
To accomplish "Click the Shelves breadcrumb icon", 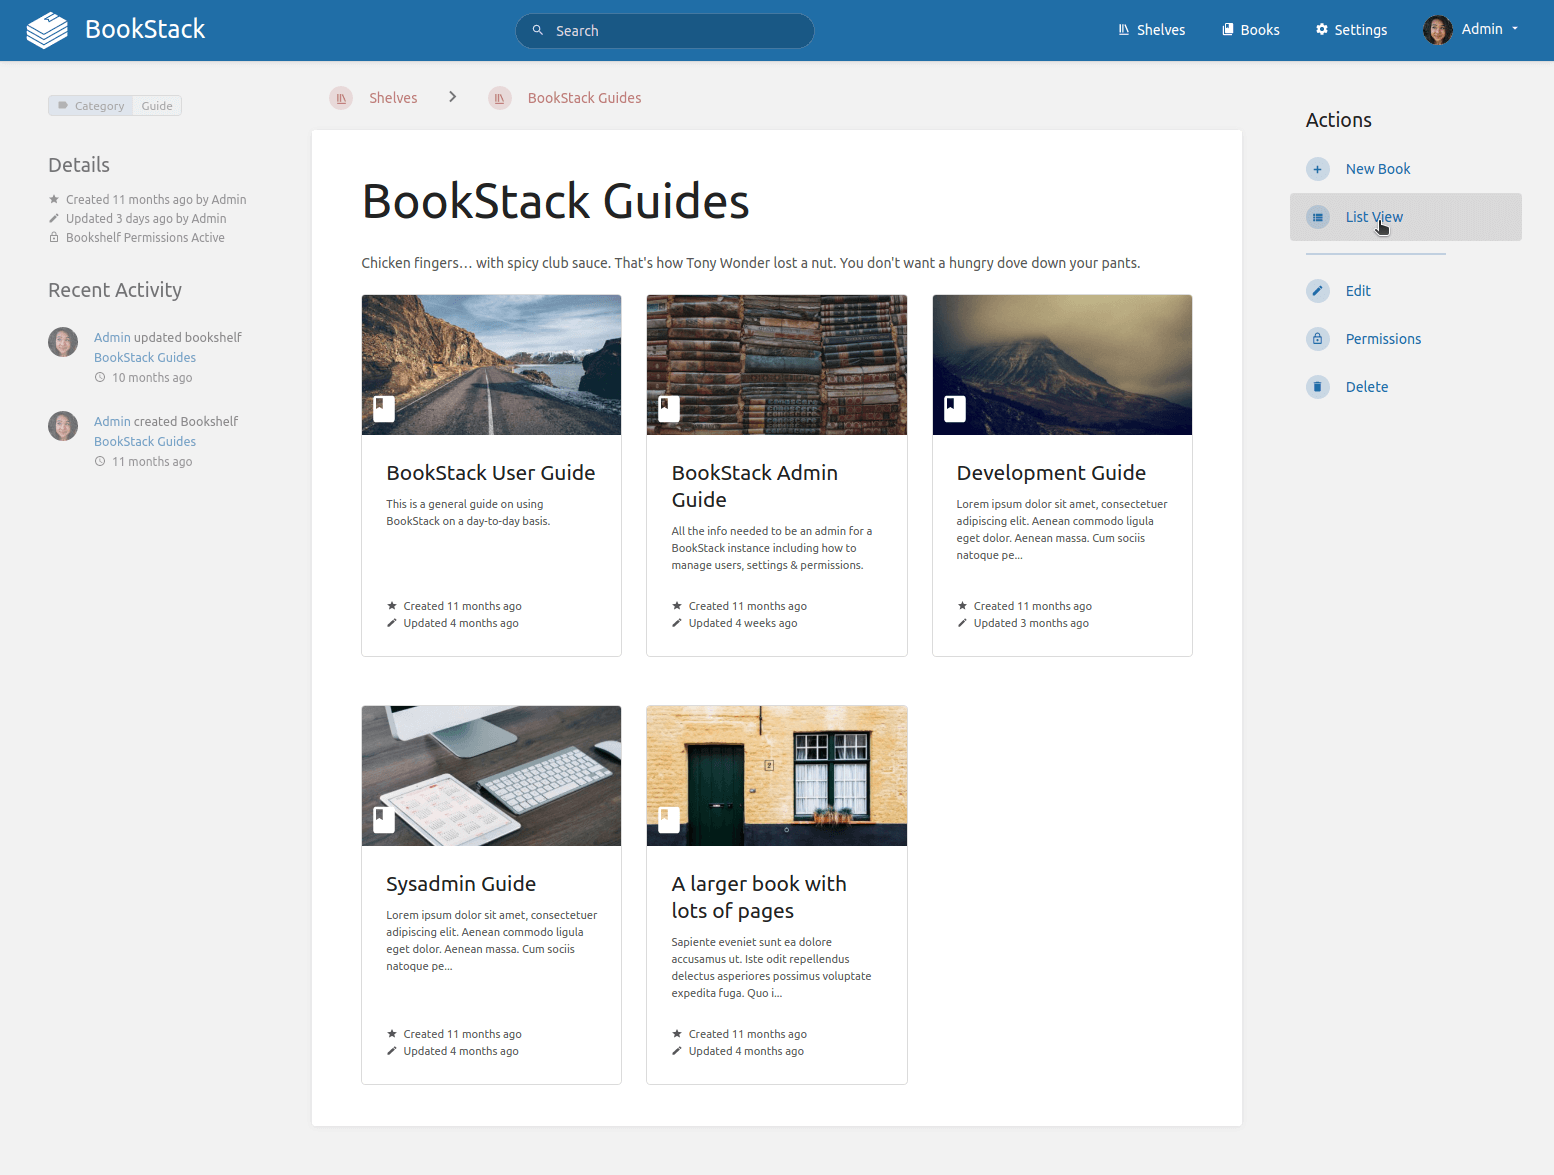I will [x=341, y=98].
